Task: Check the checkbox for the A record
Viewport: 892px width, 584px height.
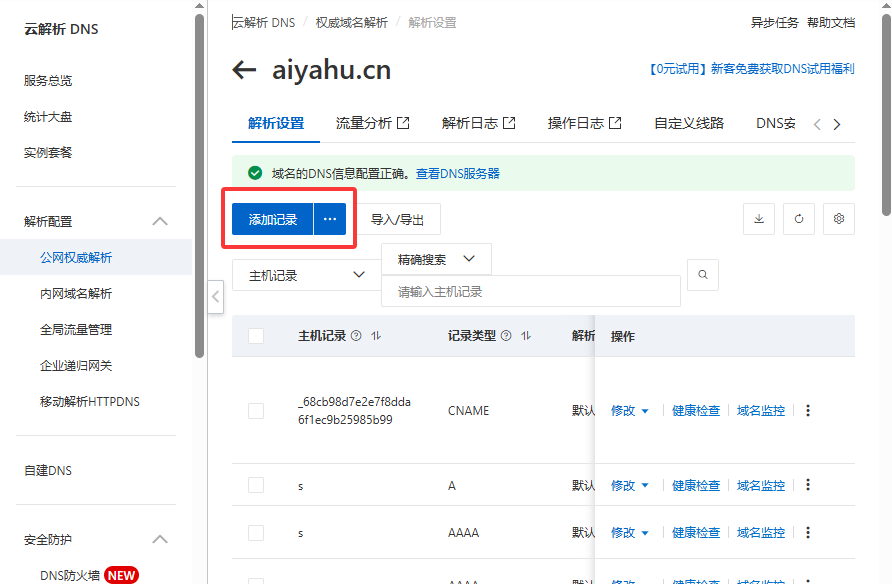Action: tap(256, 485)
